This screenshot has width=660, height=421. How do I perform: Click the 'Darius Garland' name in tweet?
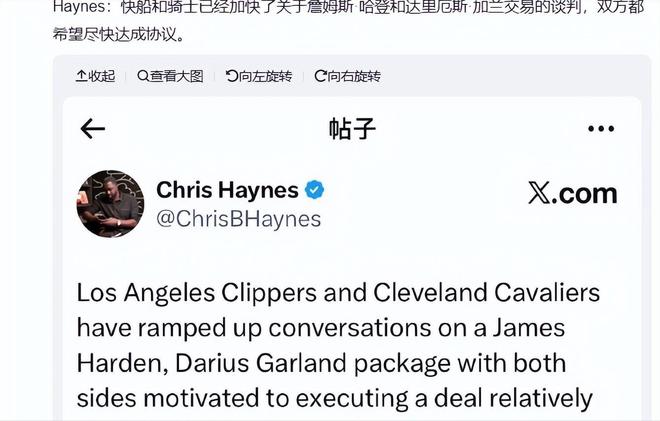click(261, 363)
